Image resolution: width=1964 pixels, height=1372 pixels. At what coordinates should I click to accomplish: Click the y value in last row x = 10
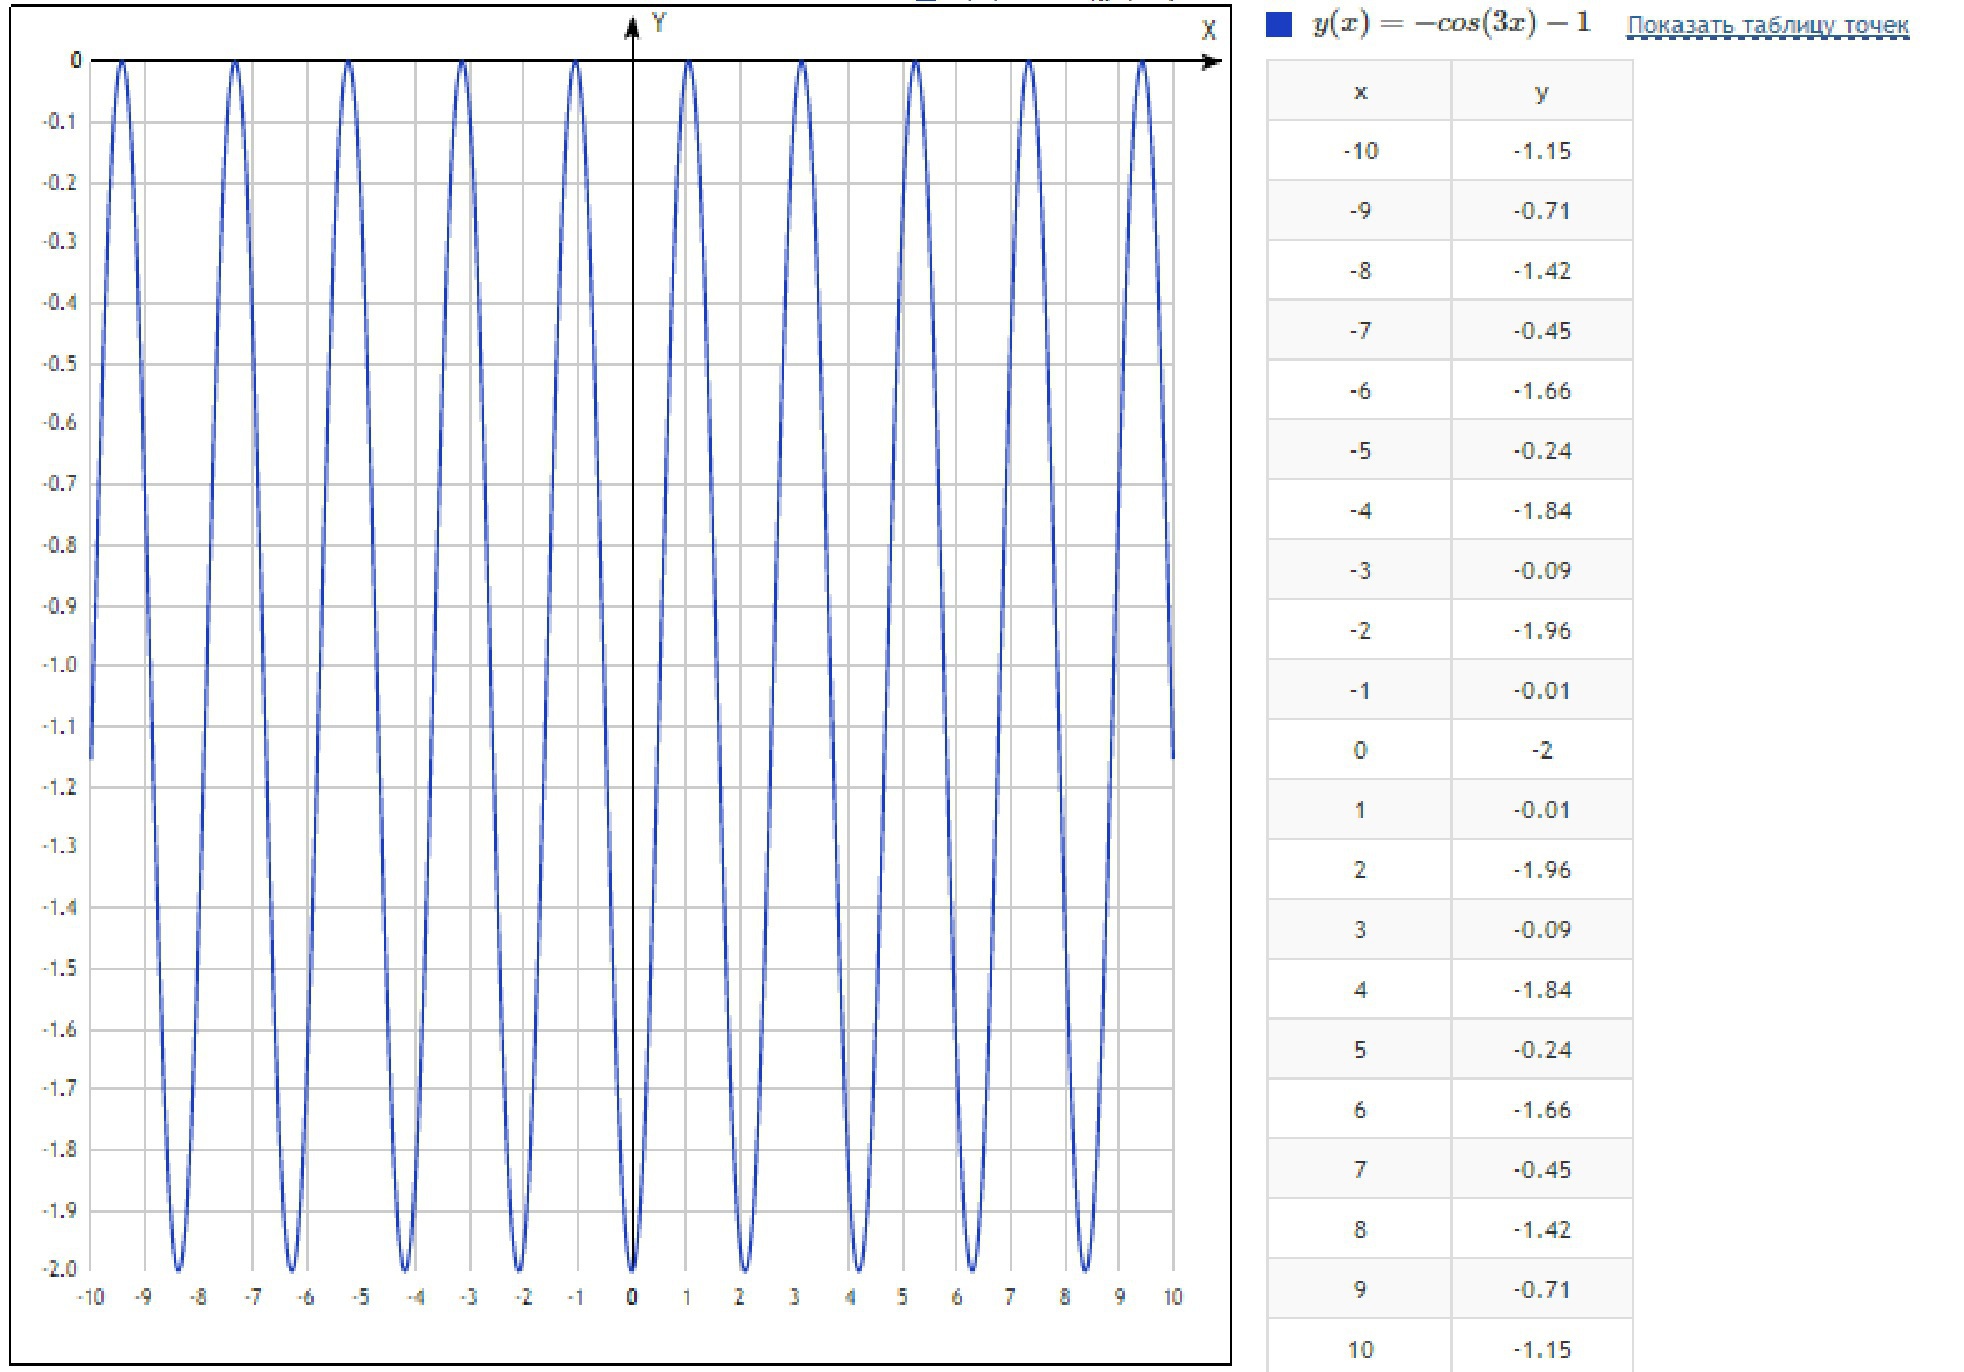coord(1541,1349)
